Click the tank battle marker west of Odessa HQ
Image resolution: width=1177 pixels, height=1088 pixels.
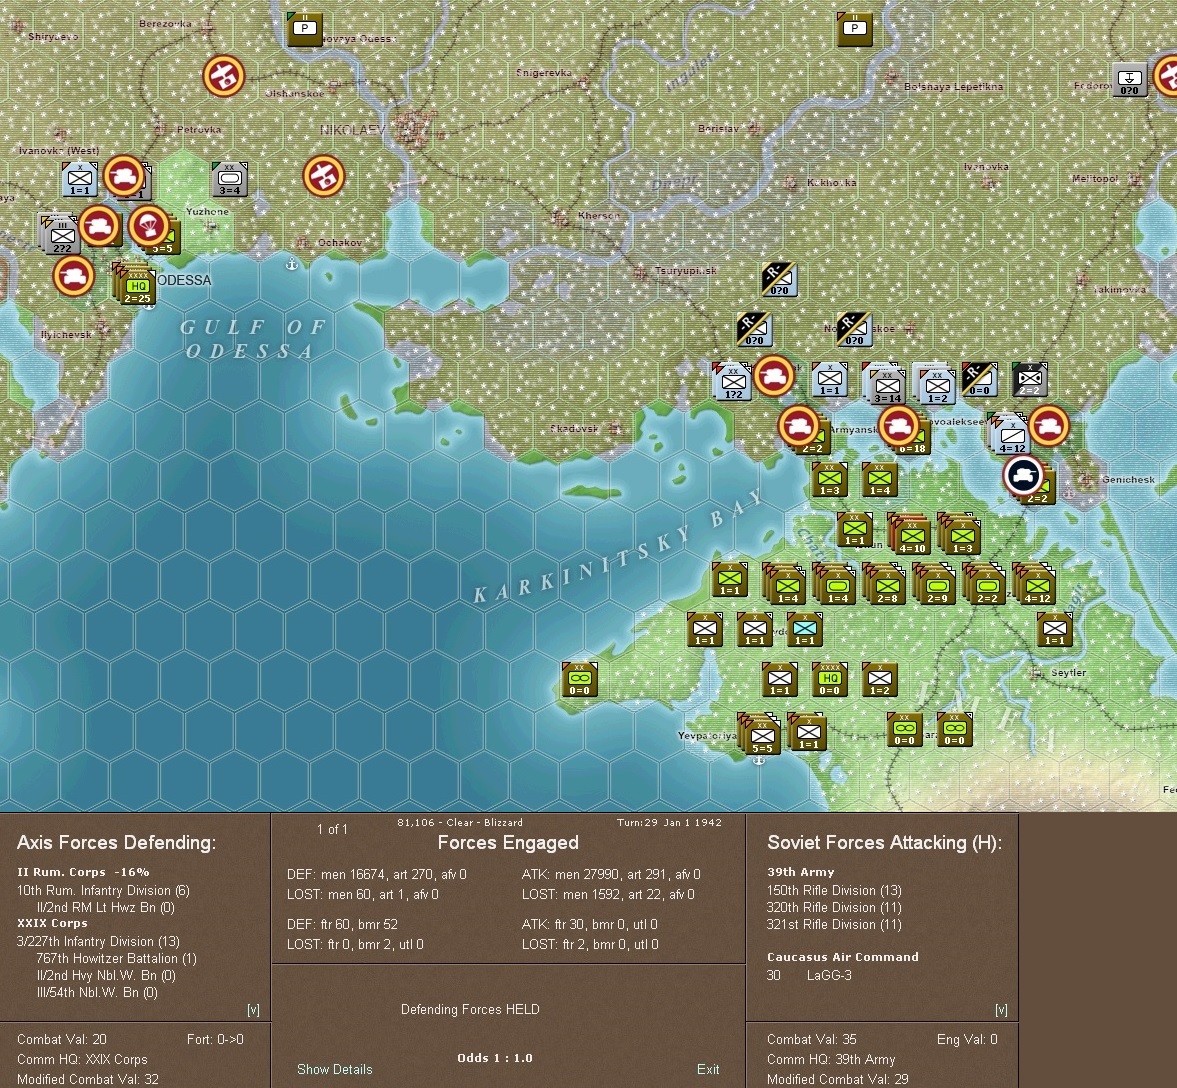point(74,276)
